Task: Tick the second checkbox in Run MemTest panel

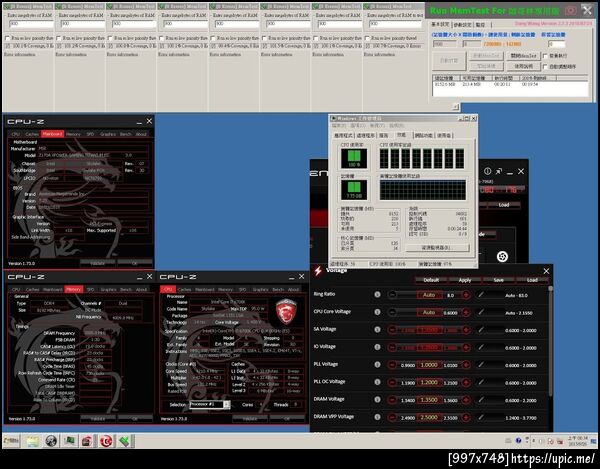Action: coord(544,67)
